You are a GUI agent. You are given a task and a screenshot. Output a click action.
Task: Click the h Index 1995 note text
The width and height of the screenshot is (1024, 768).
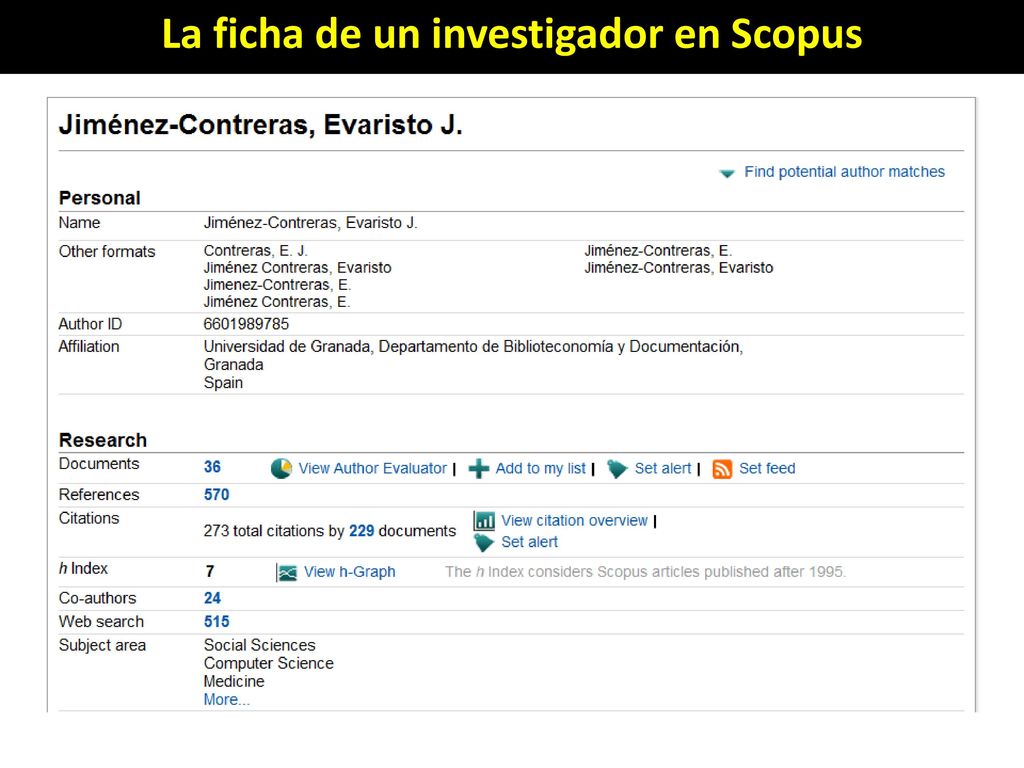pos(645,572)
